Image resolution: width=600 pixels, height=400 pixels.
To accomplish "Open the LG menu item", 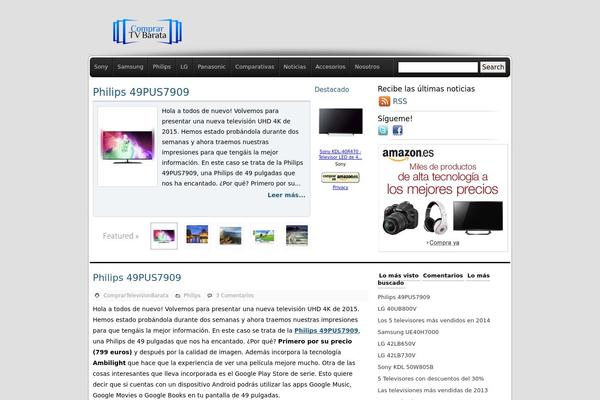I will pyautogui.click(x=184, y=67).
